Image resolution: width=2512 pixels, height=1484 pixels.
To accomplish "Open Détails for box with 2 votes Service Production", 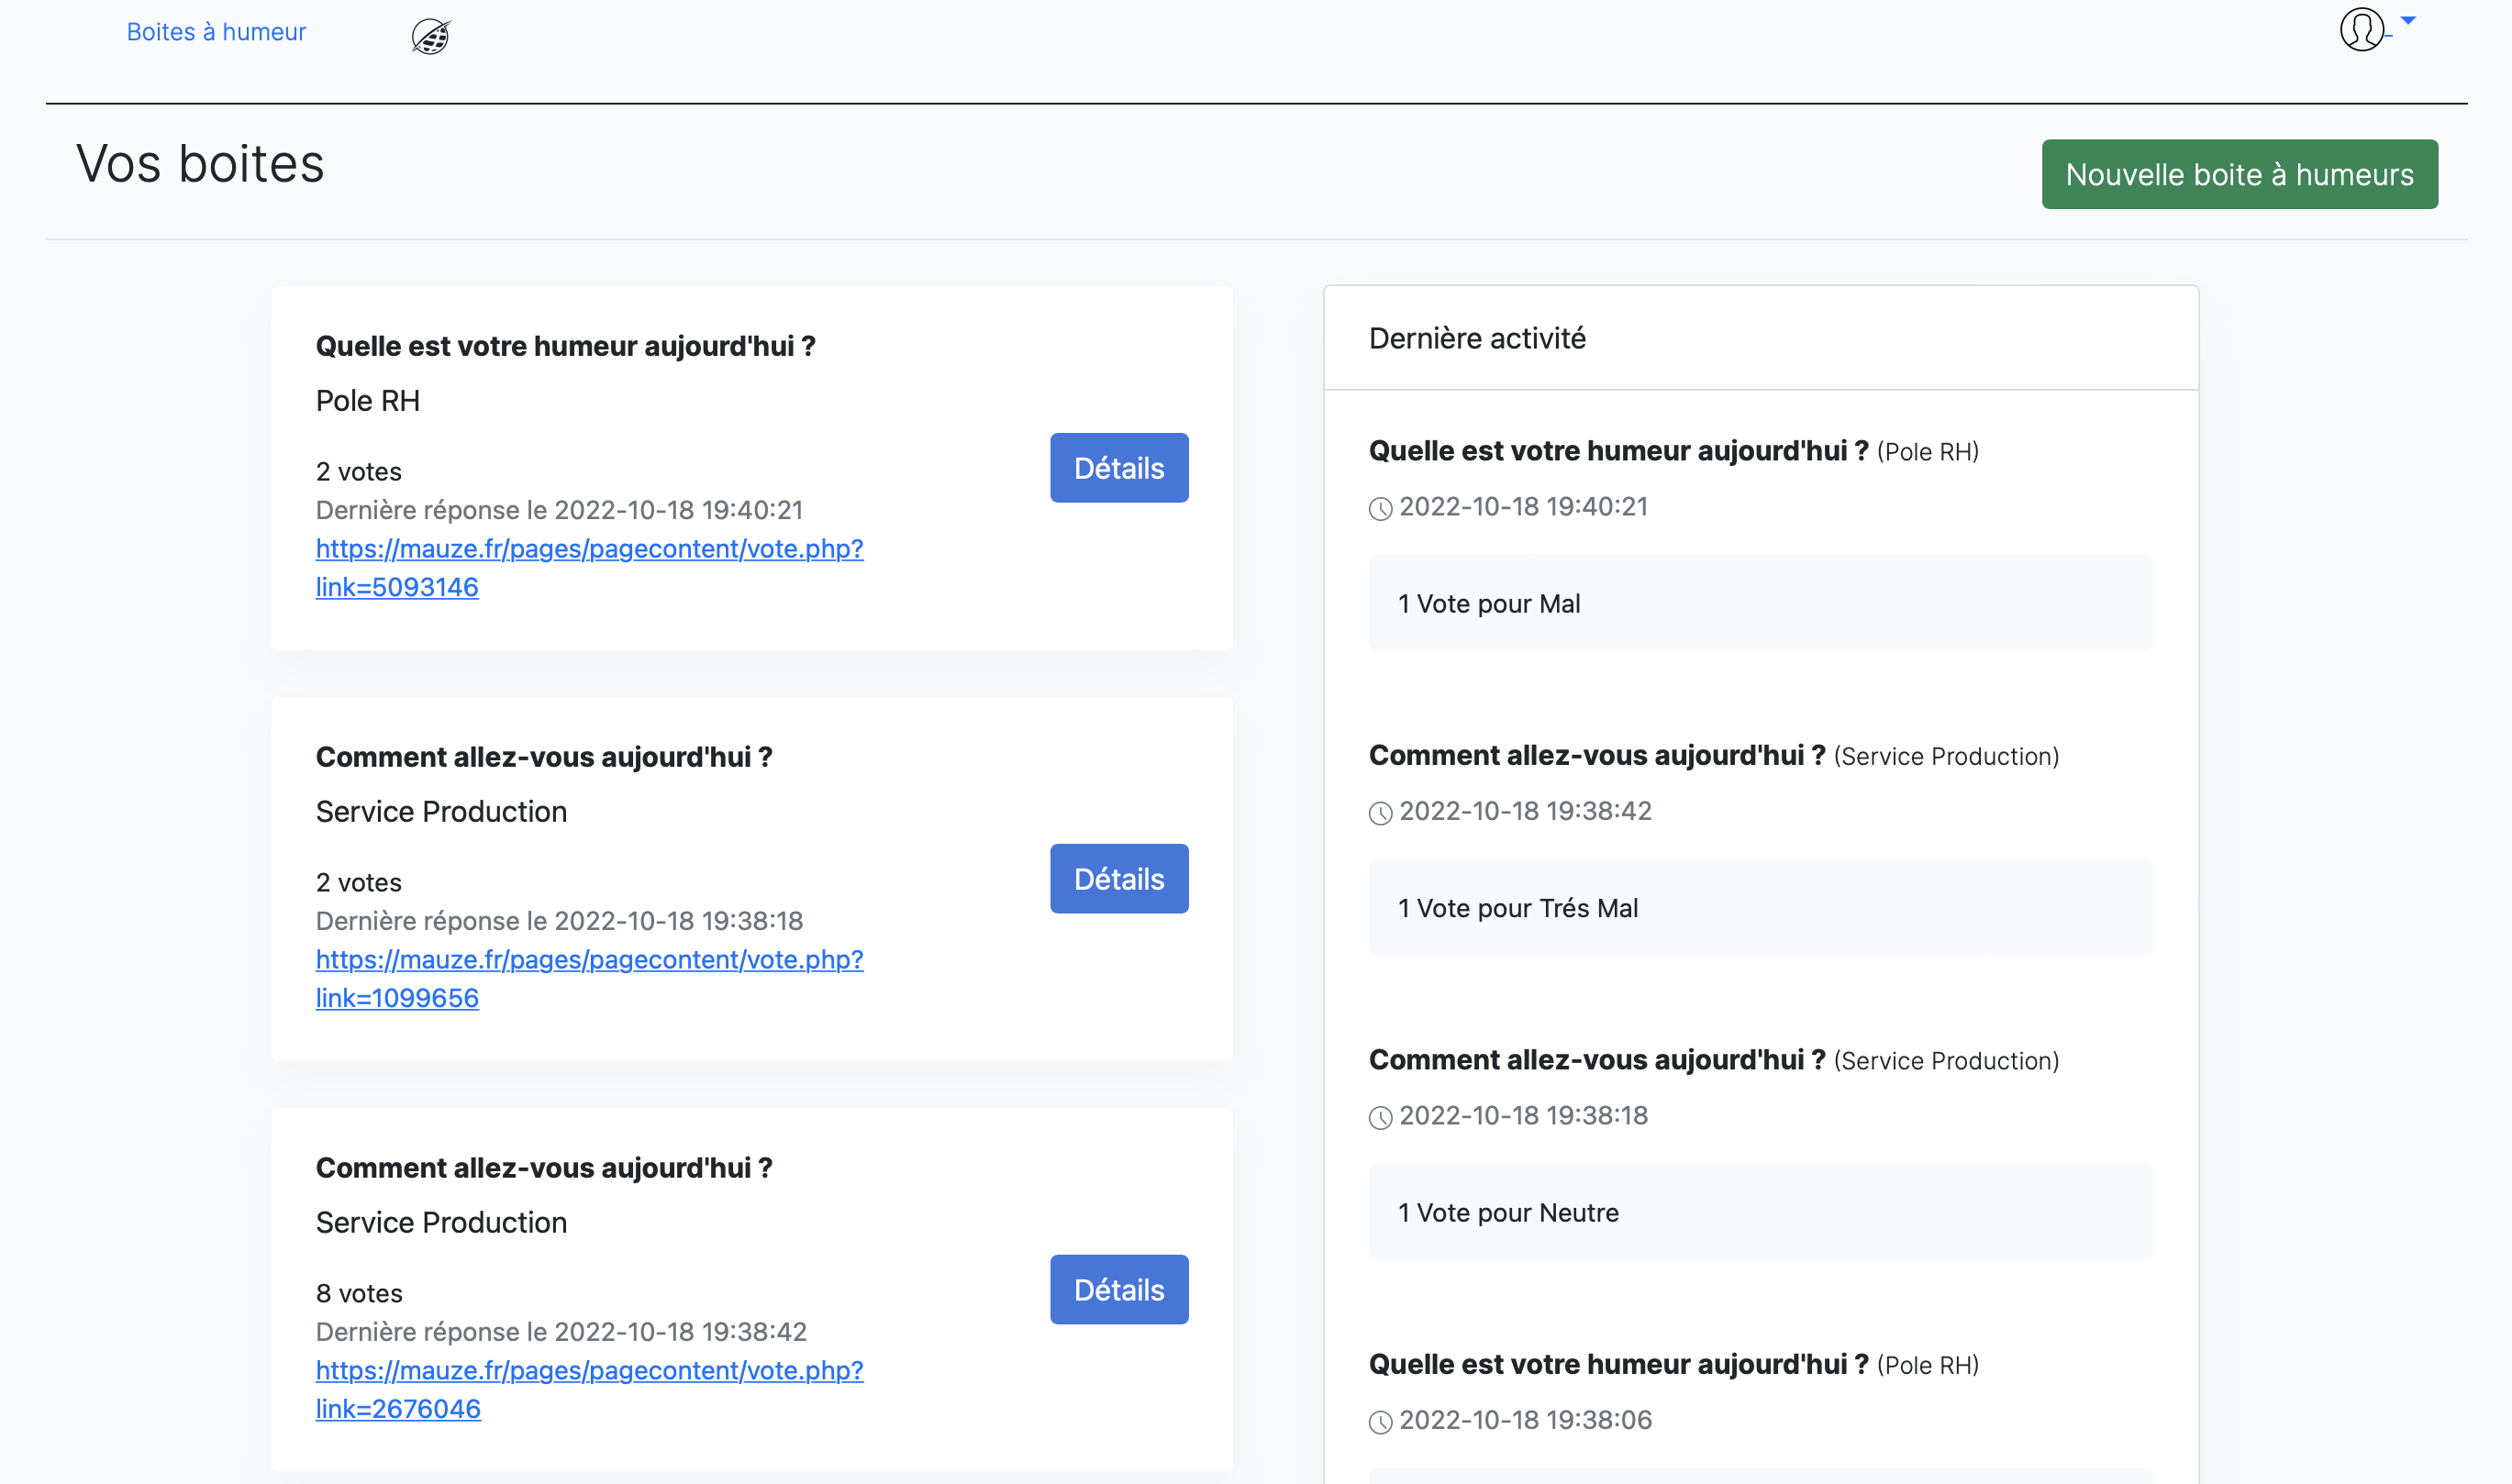I will click(1118, 879).
